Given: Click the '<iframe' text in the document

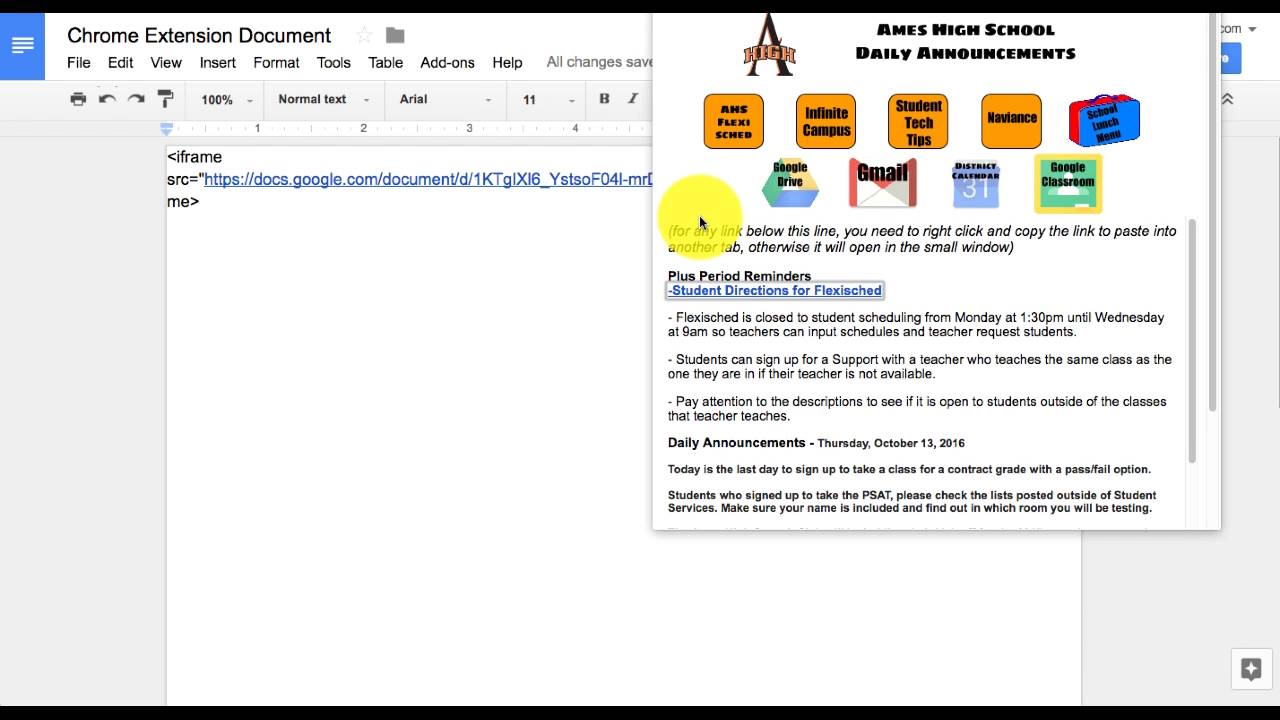Looking at the screenshot, I should coord(194,157).
